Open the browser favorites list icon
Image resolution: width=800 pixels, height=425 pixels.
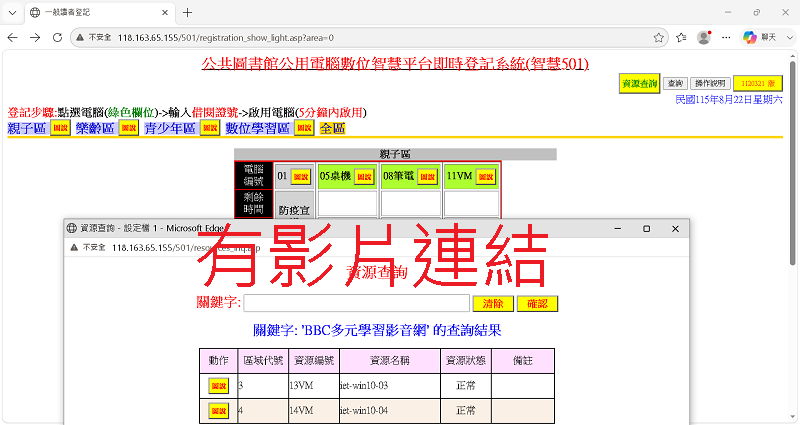[681, 38]
